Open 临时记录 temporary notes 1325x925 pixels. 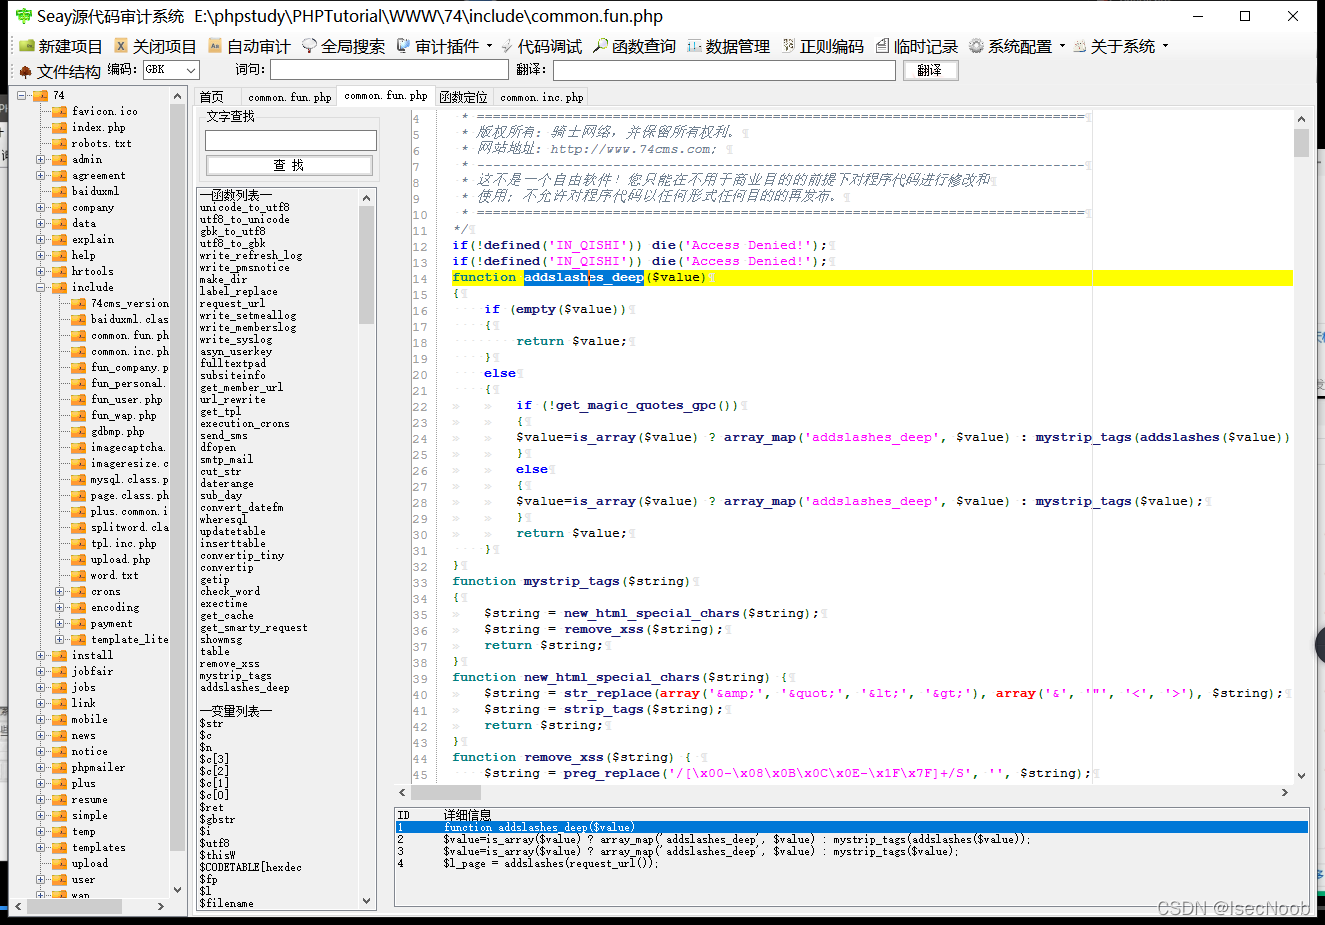tap(917, 46)
